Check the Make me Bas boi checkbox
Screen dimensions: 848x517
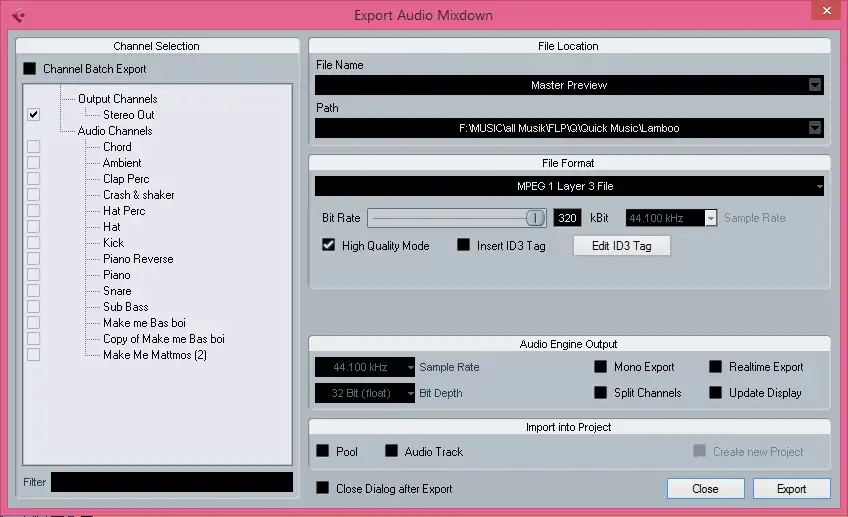click(34, 323)
